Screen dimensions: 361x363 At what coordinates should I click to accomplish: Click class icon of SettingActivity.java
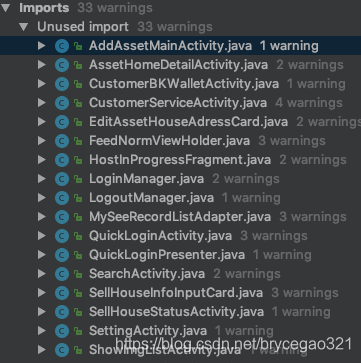coord(62,331)
